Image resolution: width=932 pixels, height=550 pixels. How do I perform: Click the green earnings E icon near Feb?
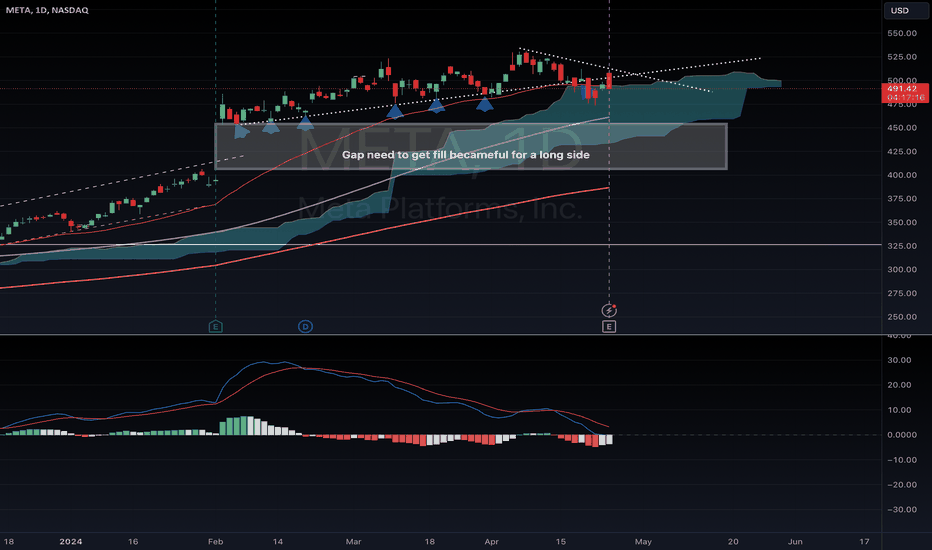(216, 326)
